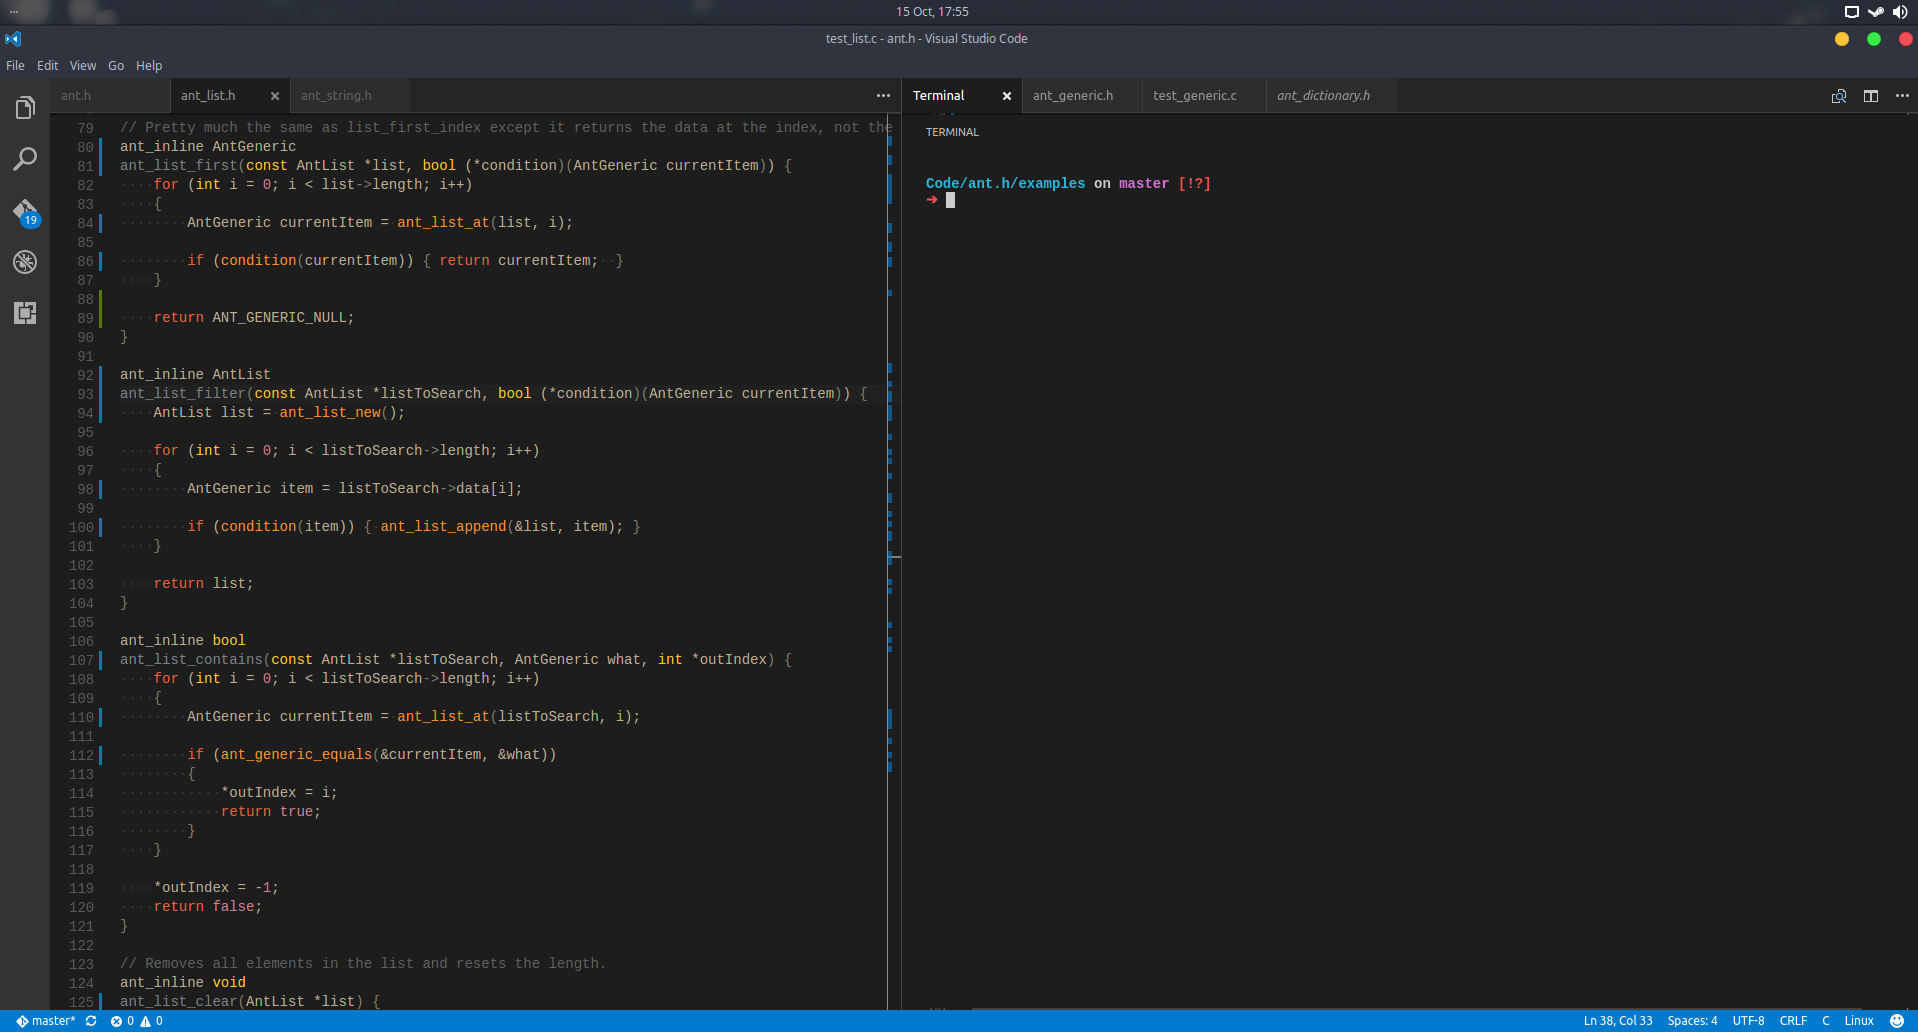Close the ant_list.h editor tab
This screenshot has width=1918, height=1032.
(275, 96)
